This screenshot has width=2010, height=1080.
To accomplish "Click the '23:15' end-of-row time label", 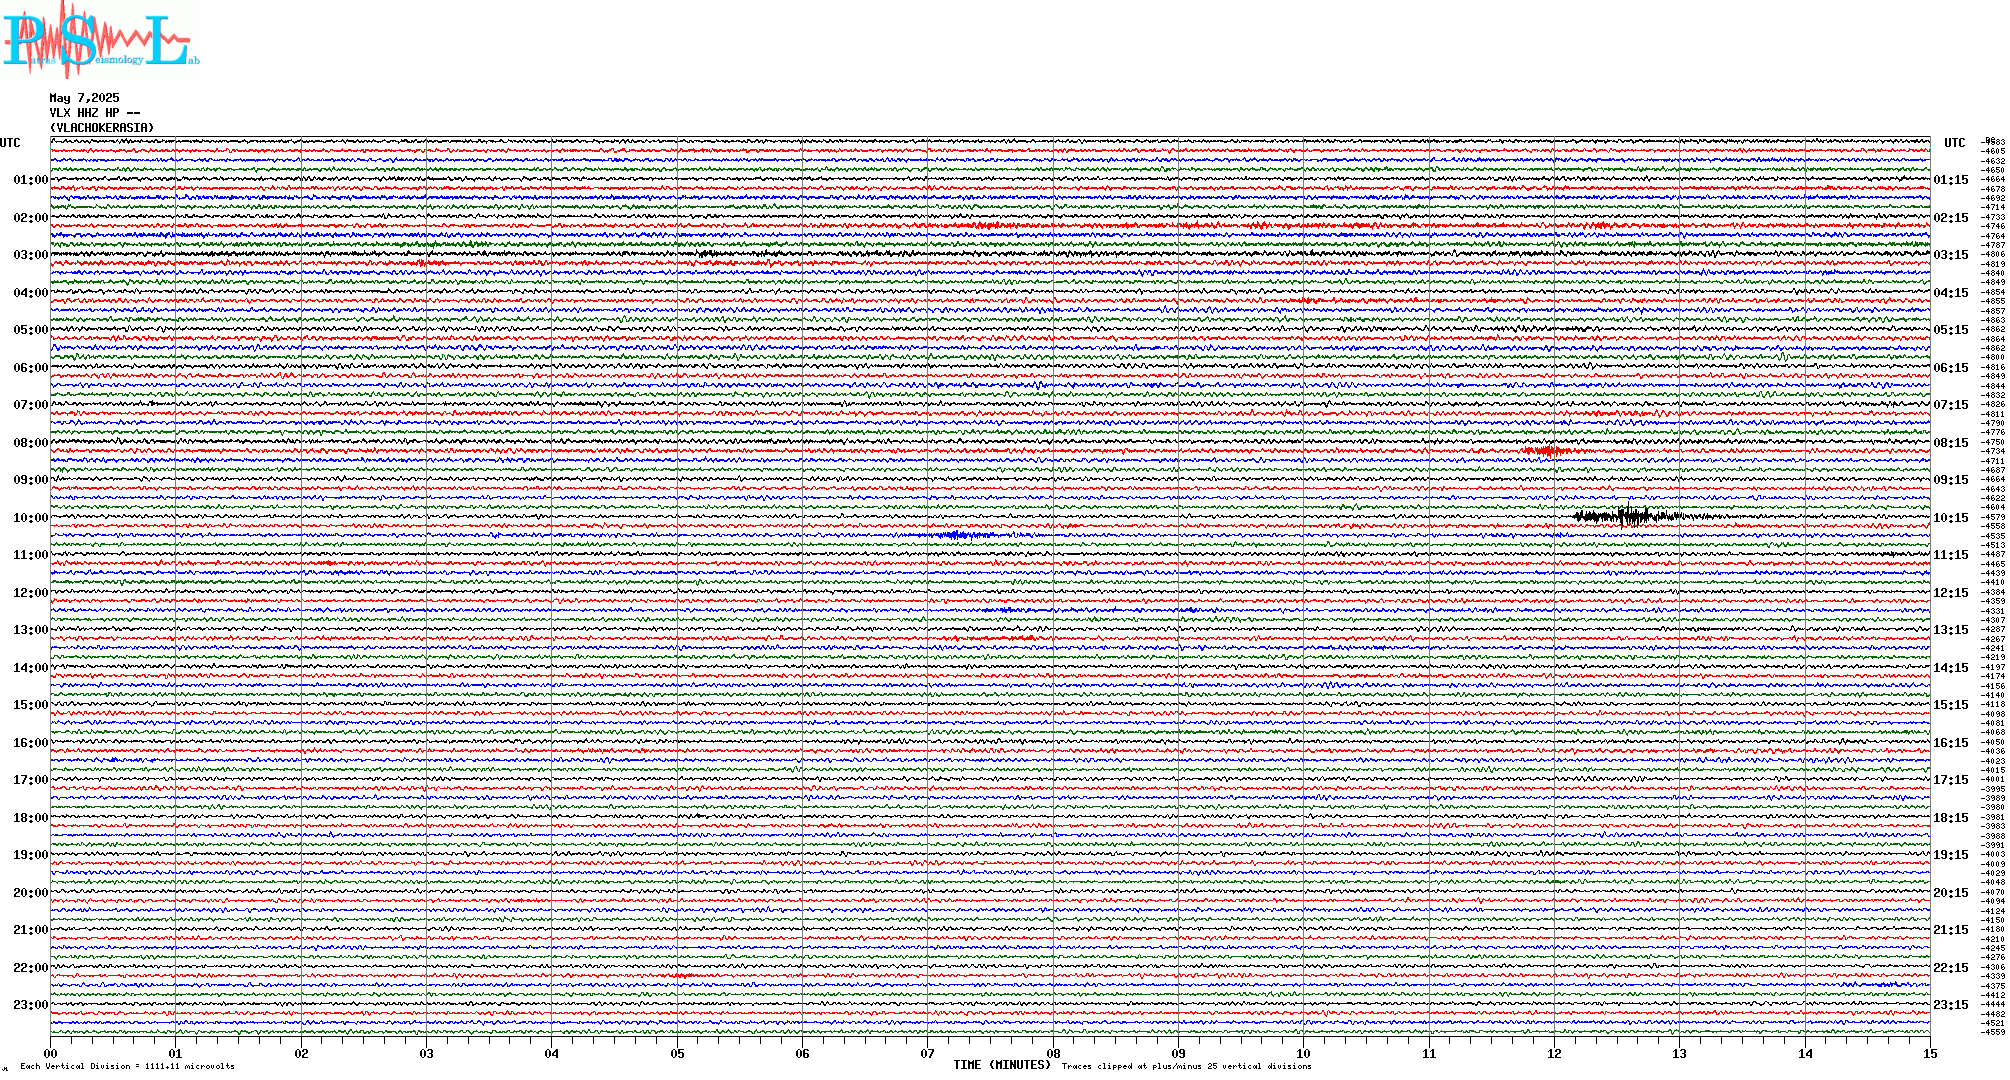I will tap(1951, 1005).
